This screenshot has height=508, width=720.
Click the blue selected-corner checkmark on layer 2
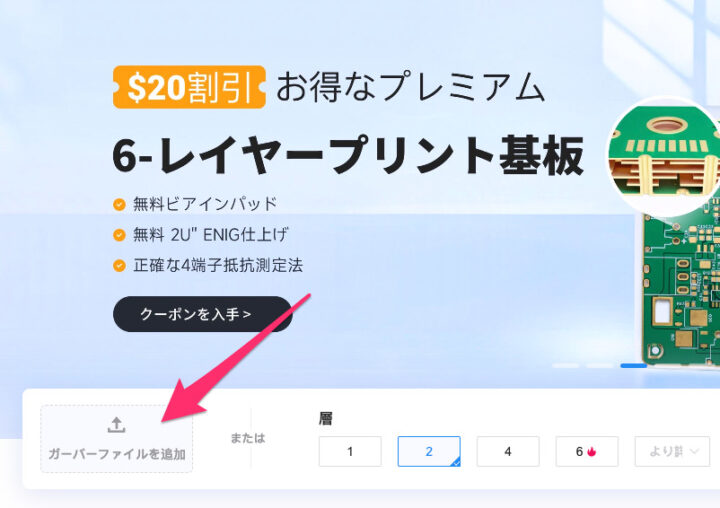[x=456, y=463]
